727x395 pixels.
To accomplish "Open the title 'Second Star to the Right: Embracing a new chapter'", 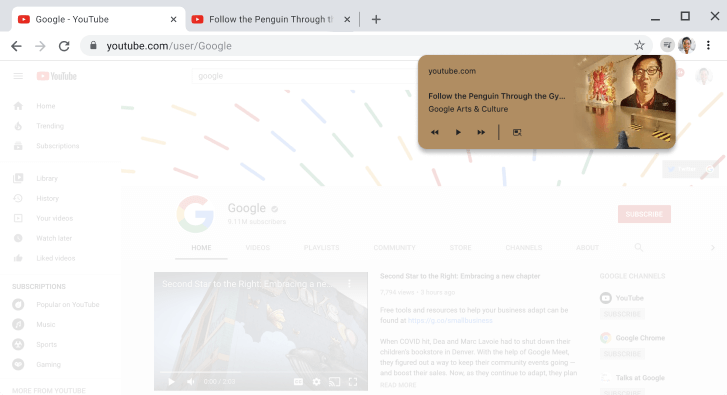I will (460, 276).
